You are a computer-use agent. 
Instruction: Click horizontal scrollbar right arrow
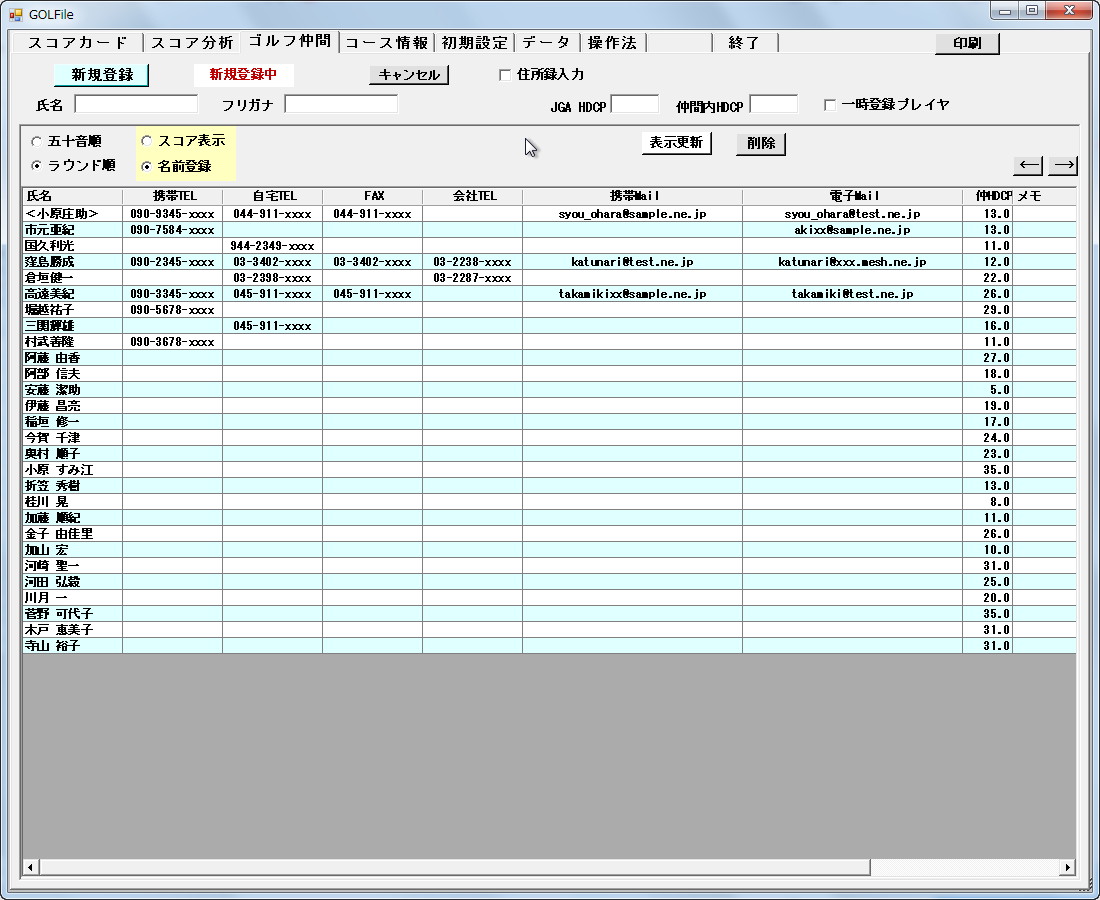point(1068,868)
